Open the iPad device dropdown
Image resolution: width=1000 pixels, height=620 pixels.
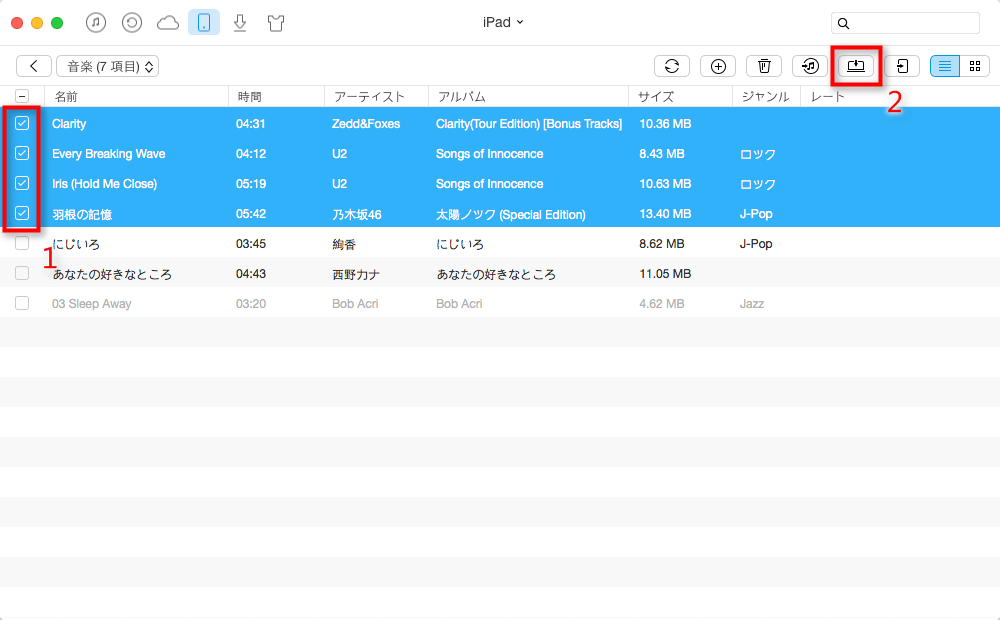tap(503, 22)
